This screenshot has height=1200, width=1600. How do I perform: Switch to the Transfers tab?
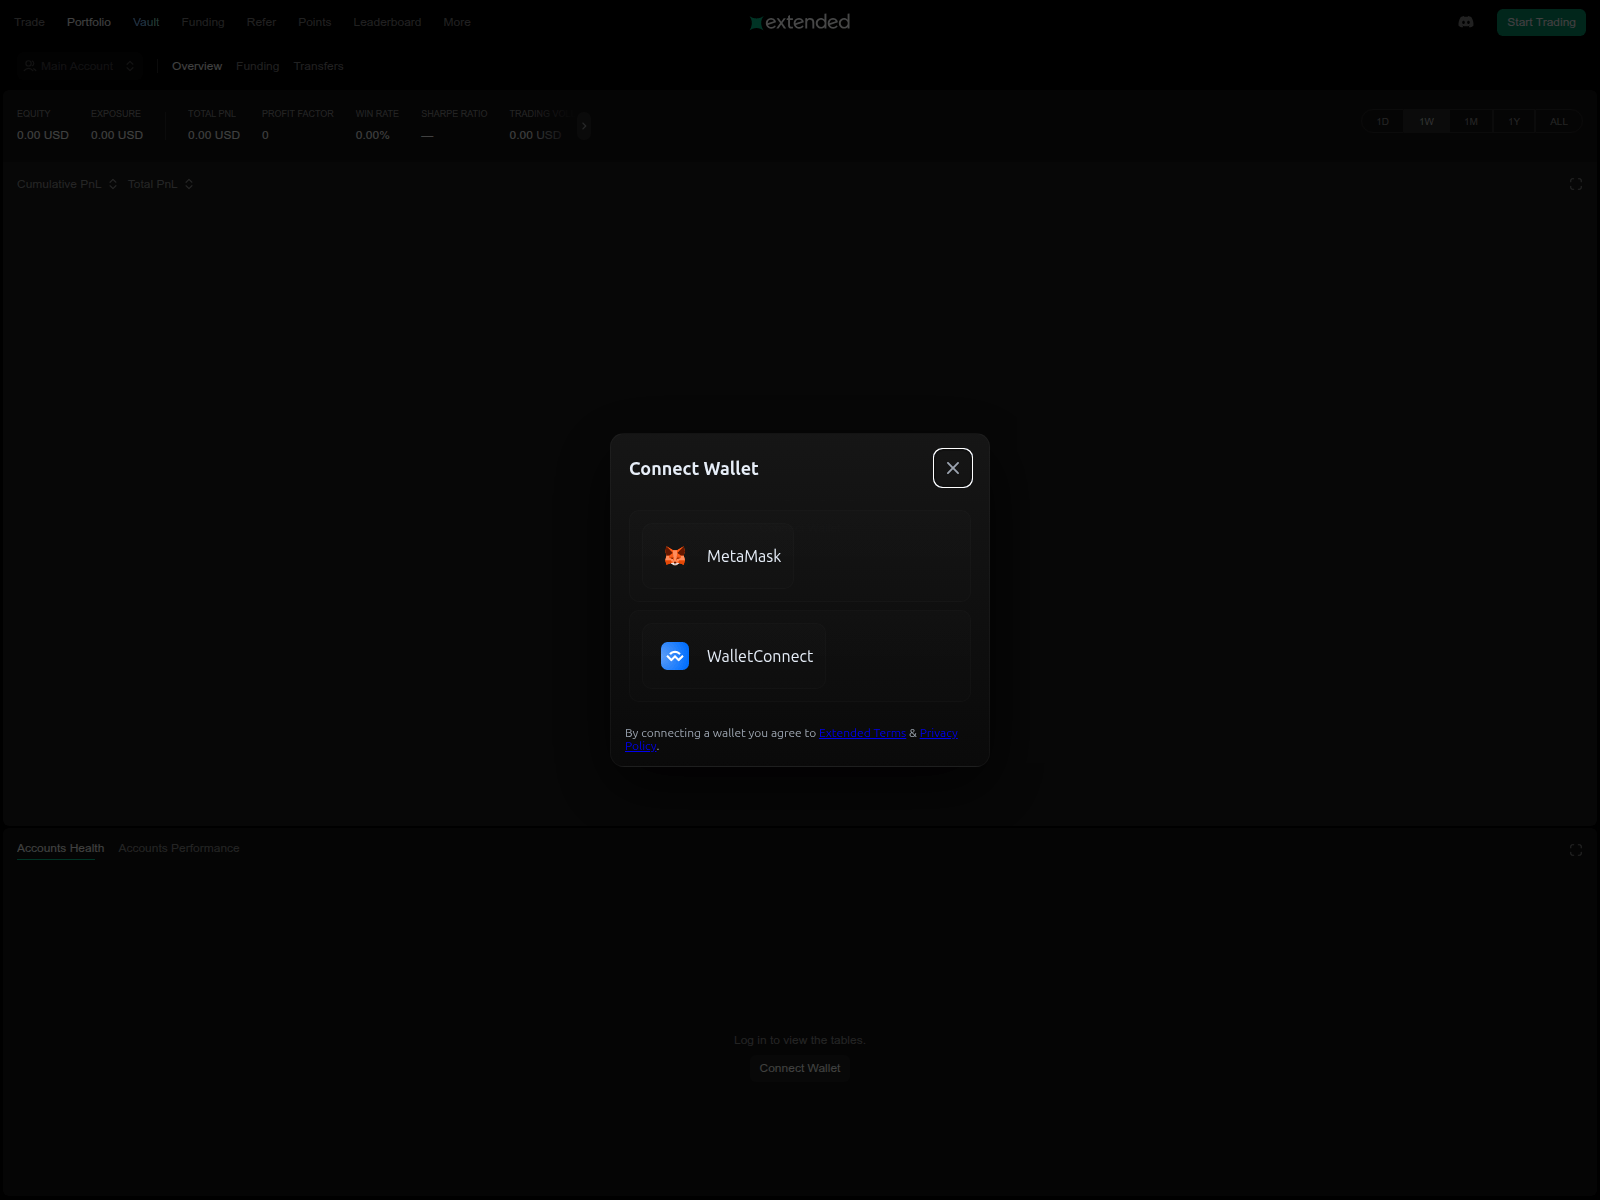pos(318,66)
